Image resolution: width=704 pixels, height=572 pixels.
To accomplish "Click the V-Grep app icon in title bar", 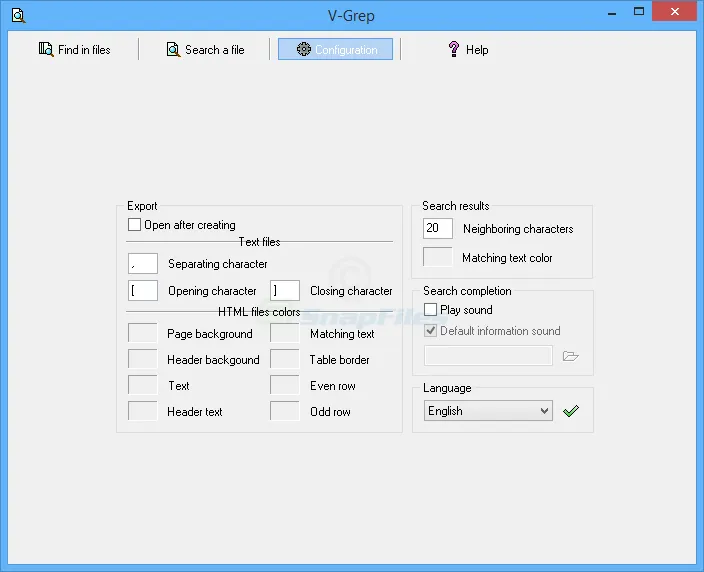I will (x=18, y=16).
